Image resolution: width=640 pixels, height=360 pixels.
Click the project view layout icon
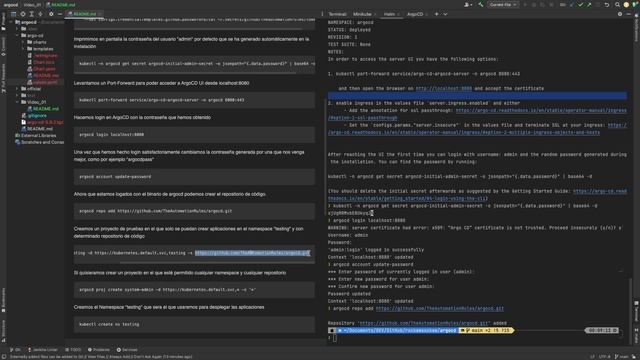[13, 14]
